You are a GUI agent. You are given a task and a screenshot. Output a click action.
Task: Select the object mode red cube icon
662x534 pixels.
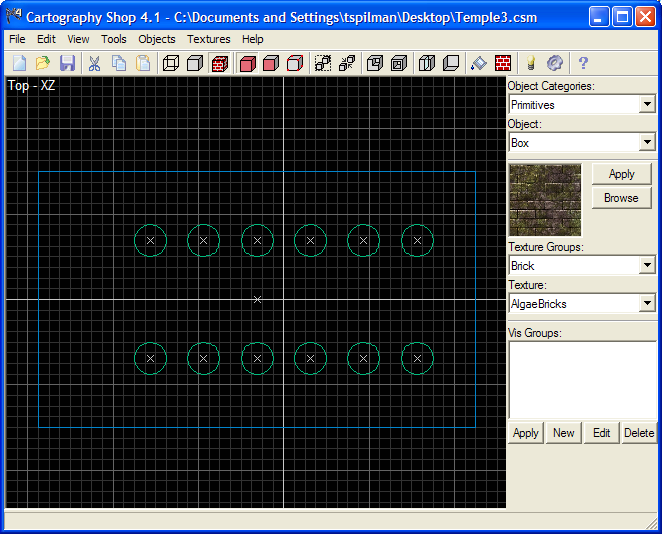(x=247, y=63)
